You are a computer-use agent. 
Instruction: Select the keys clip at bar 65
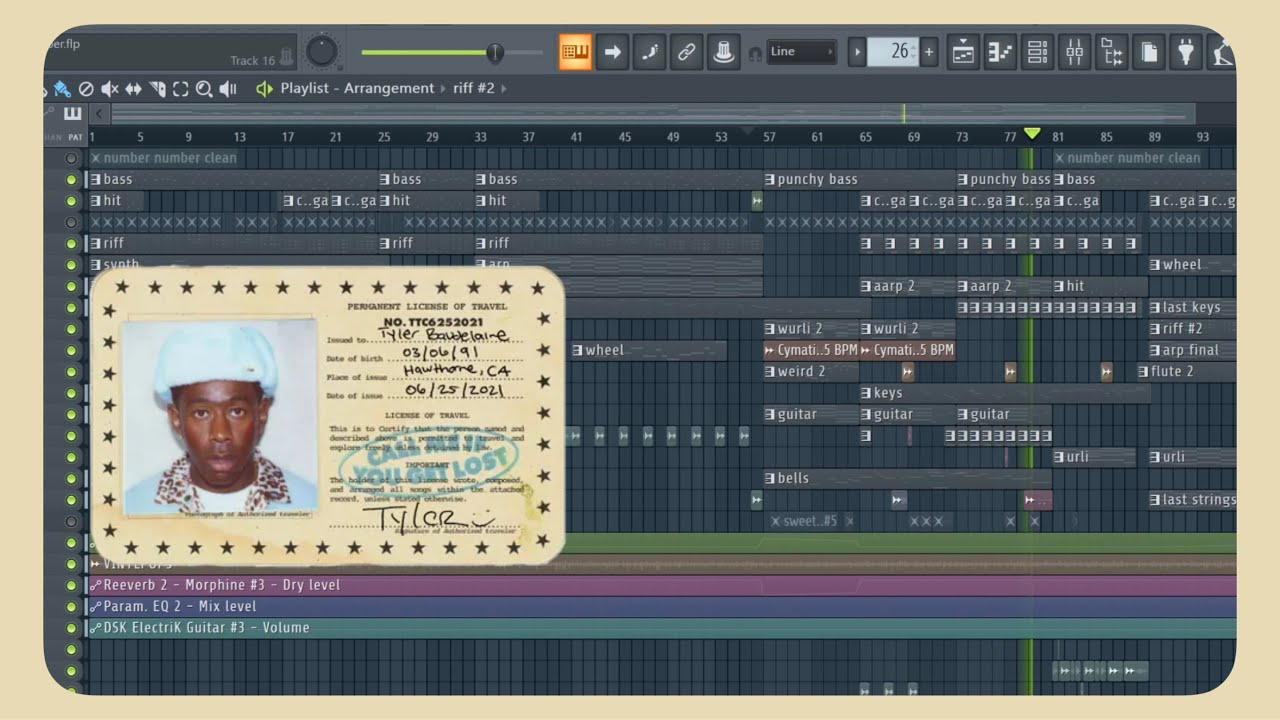click(x=1005, y=393)
